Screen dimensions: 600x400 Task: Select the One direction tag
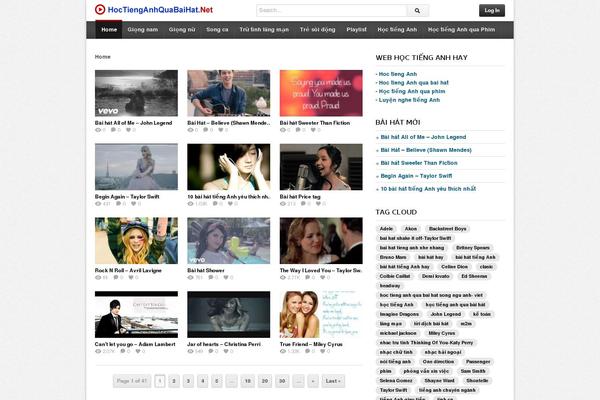(438, 362)
